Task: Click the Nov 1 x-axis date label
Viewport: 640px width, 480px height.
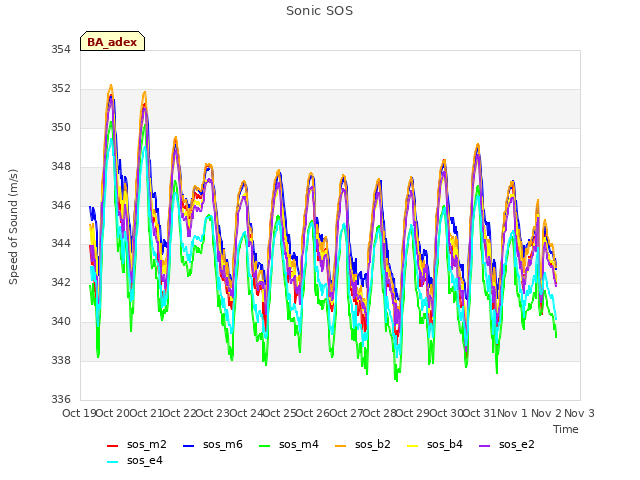Action: pyautogui.click(x=513, y=413)
